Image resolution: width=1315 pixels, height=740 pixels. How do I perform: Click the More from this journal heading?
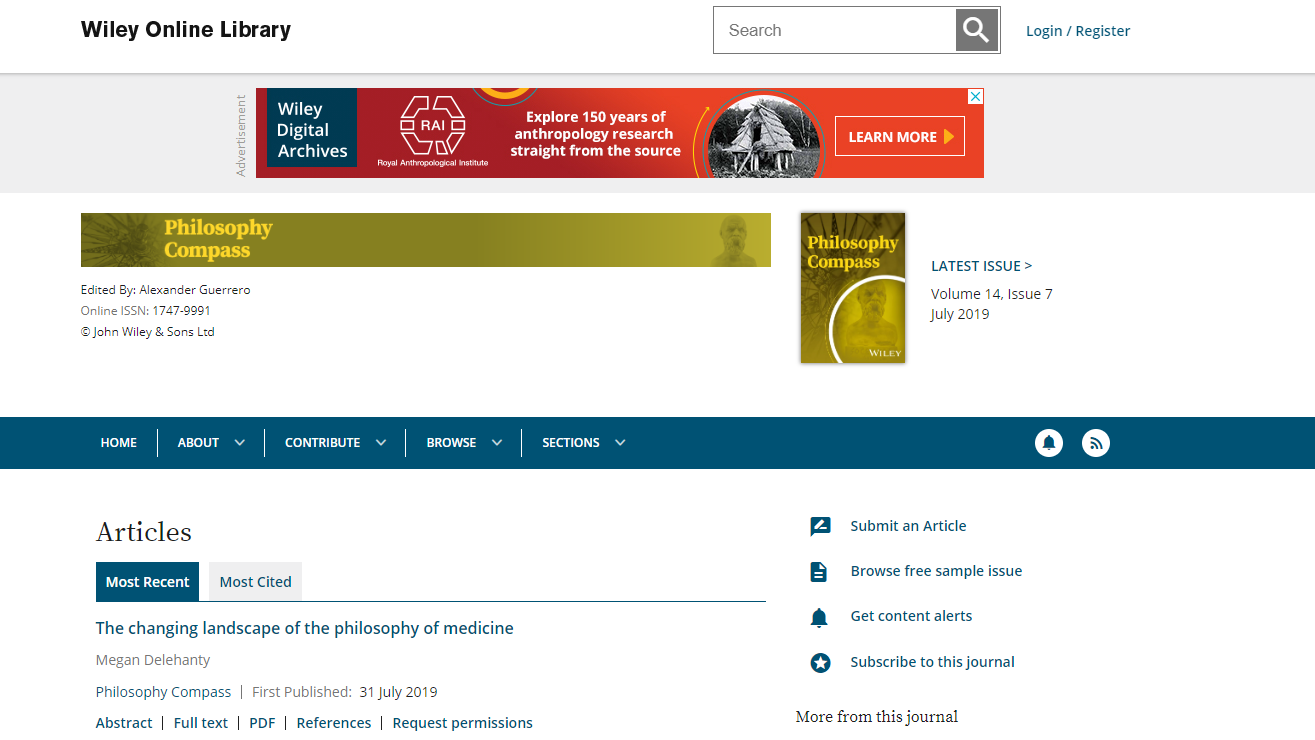(x=877, y=716)
